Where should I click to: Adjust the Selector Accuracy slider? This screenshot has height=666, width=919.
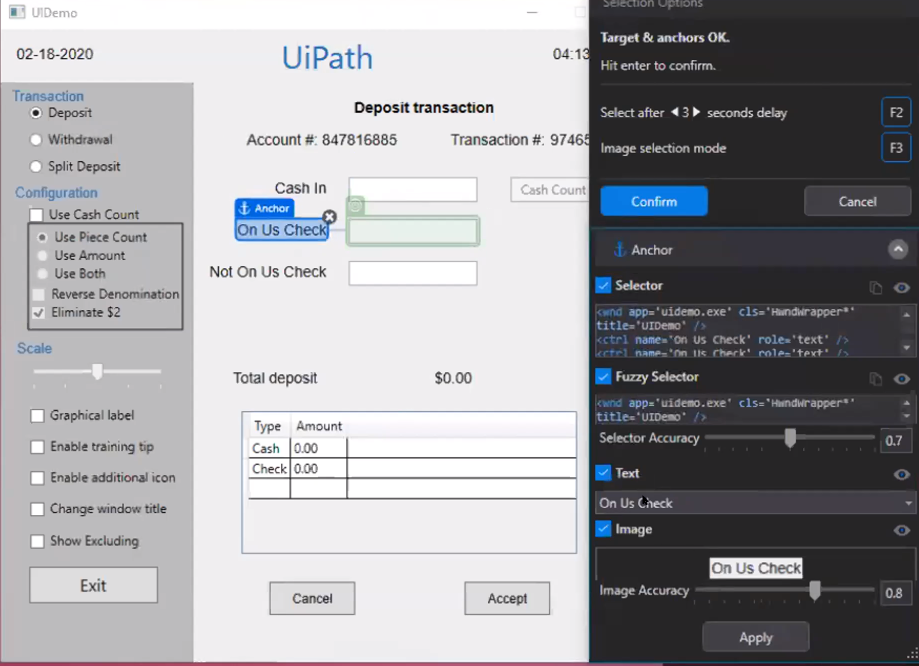(790, 437)
